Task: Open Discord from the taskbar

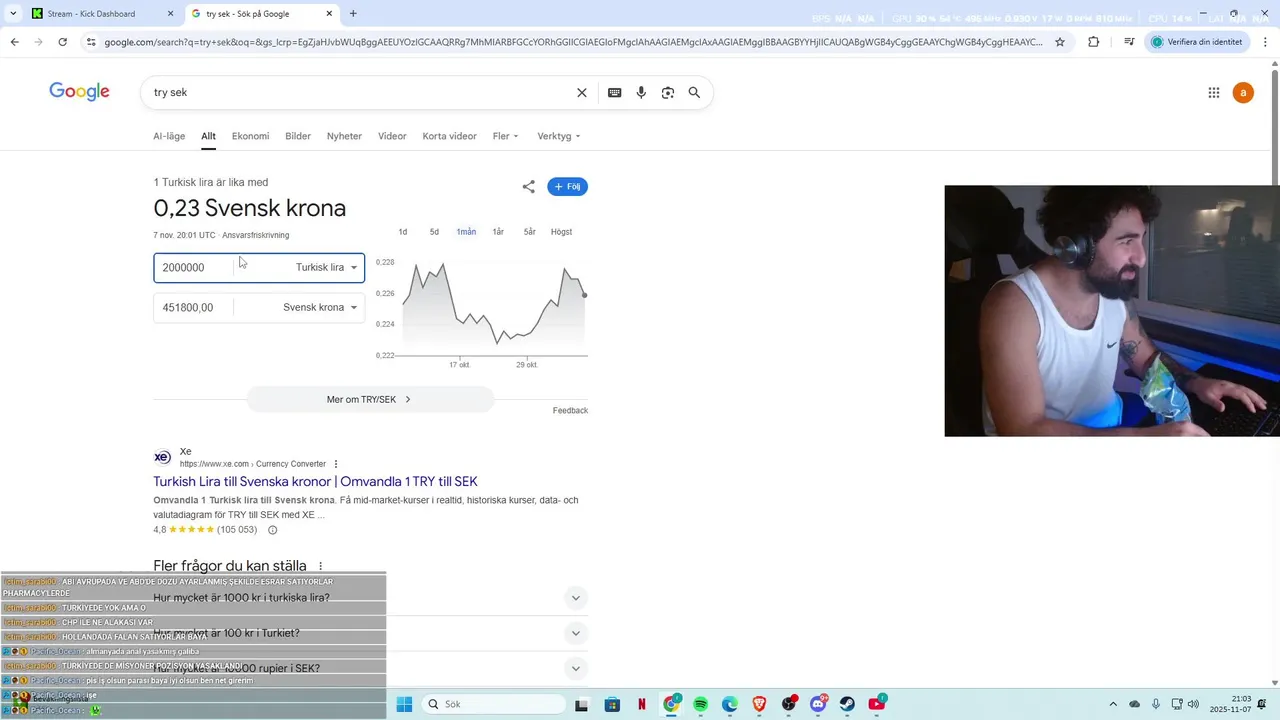Action: point(818,704)
